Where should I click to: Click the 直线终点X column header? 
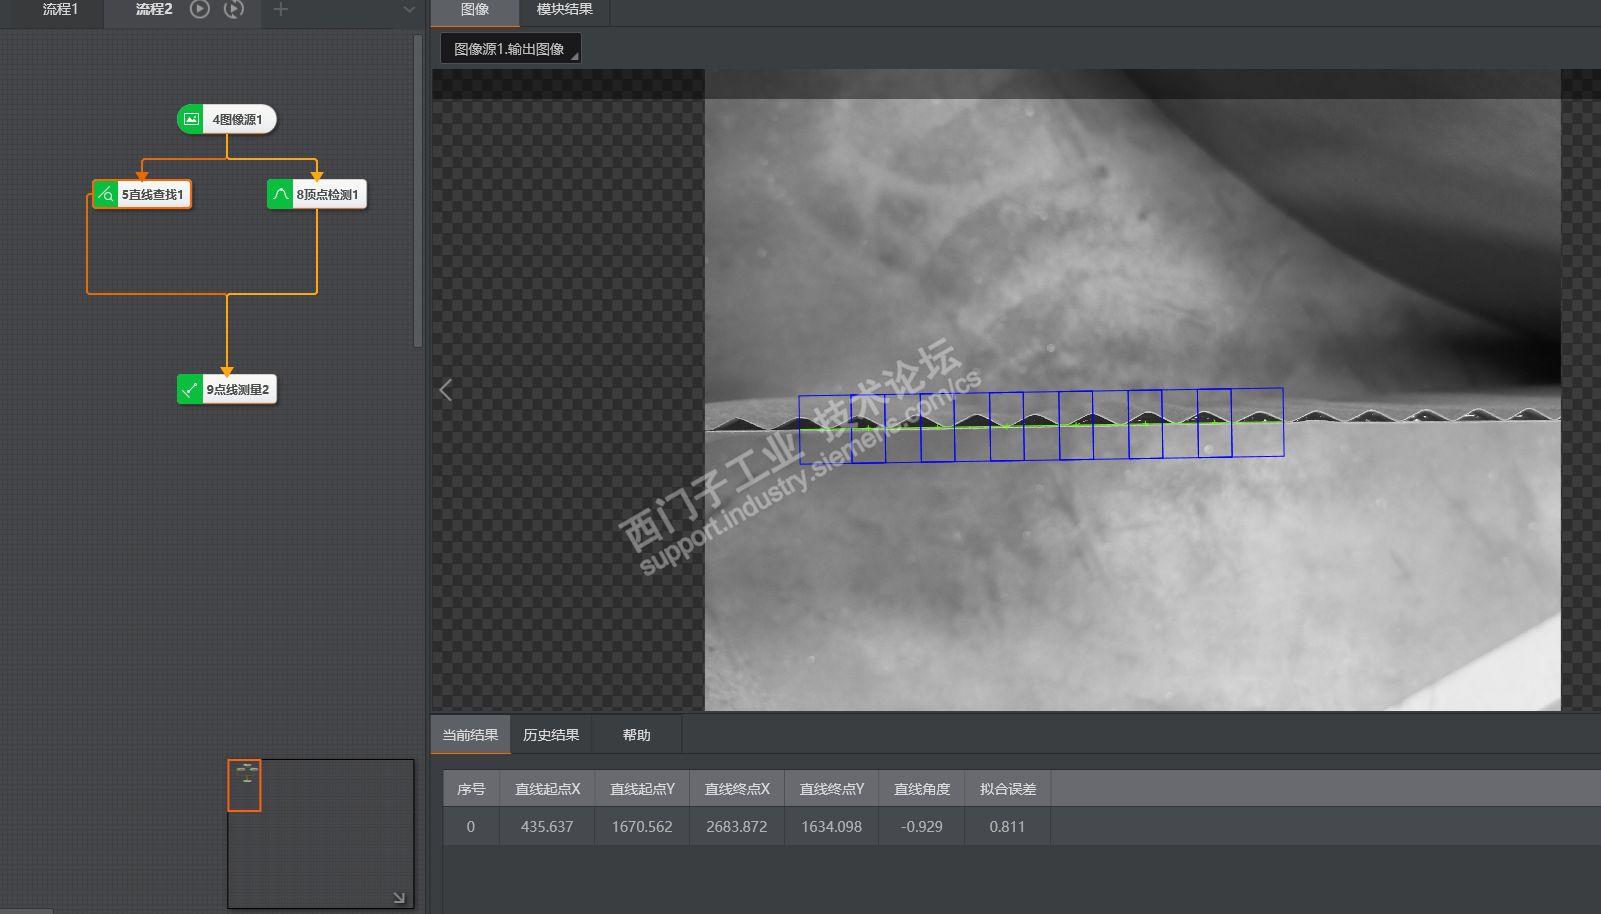point(737,789)
